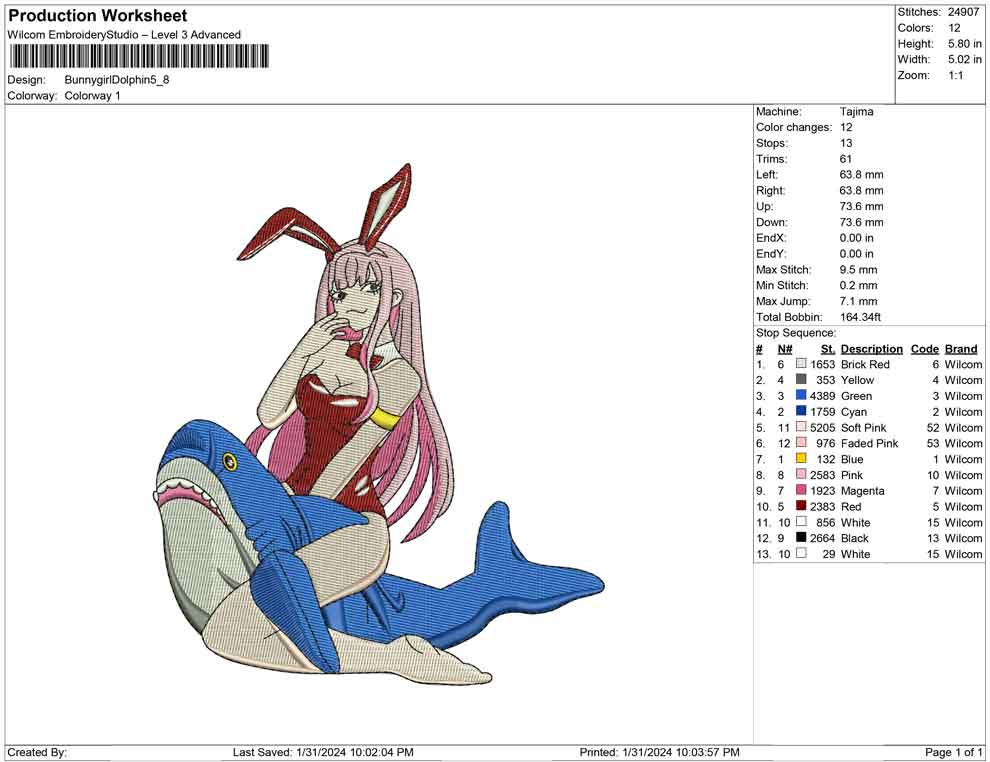
Task: Click the Total Bobbin value '164.34ft'
Action: 861,317
